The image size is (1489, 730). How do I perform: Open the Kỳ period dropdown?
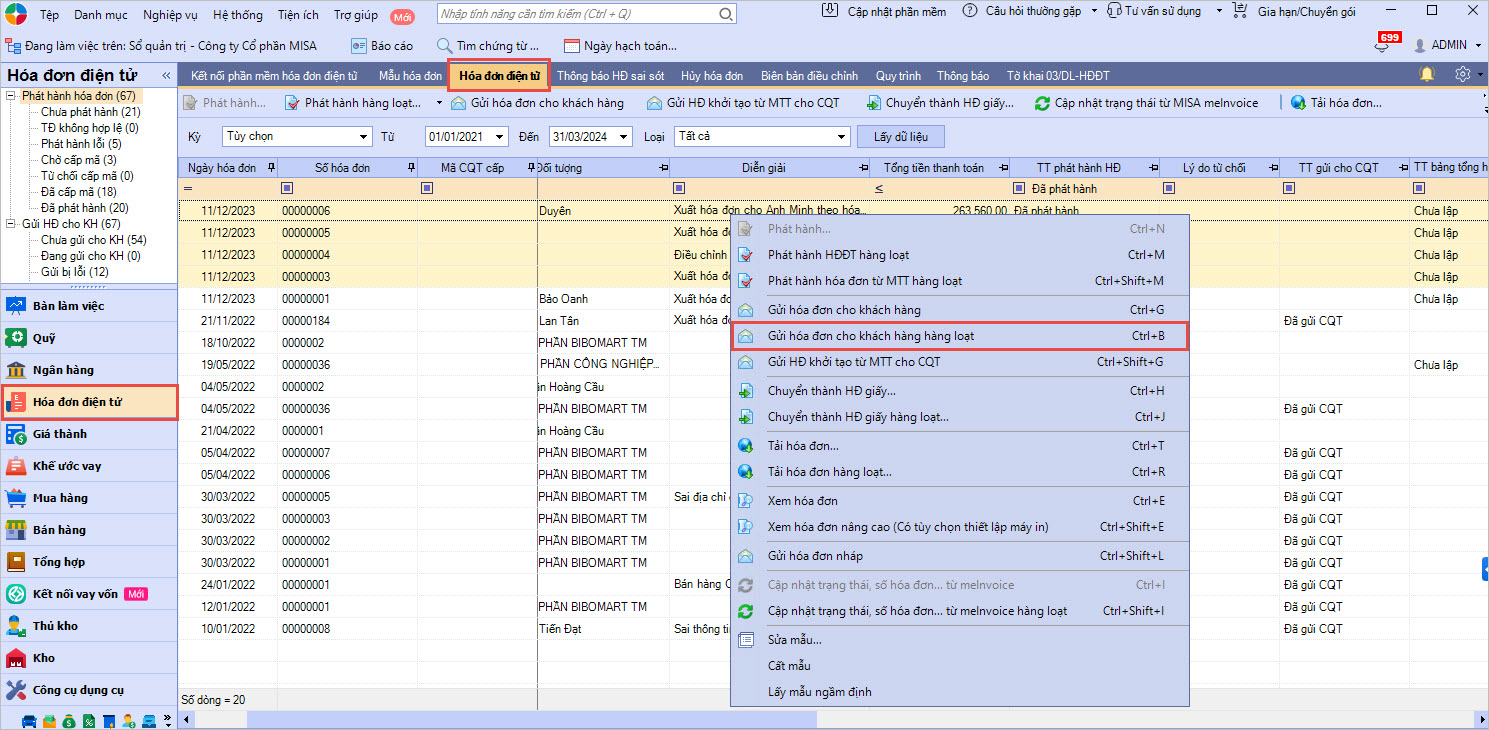363,136
